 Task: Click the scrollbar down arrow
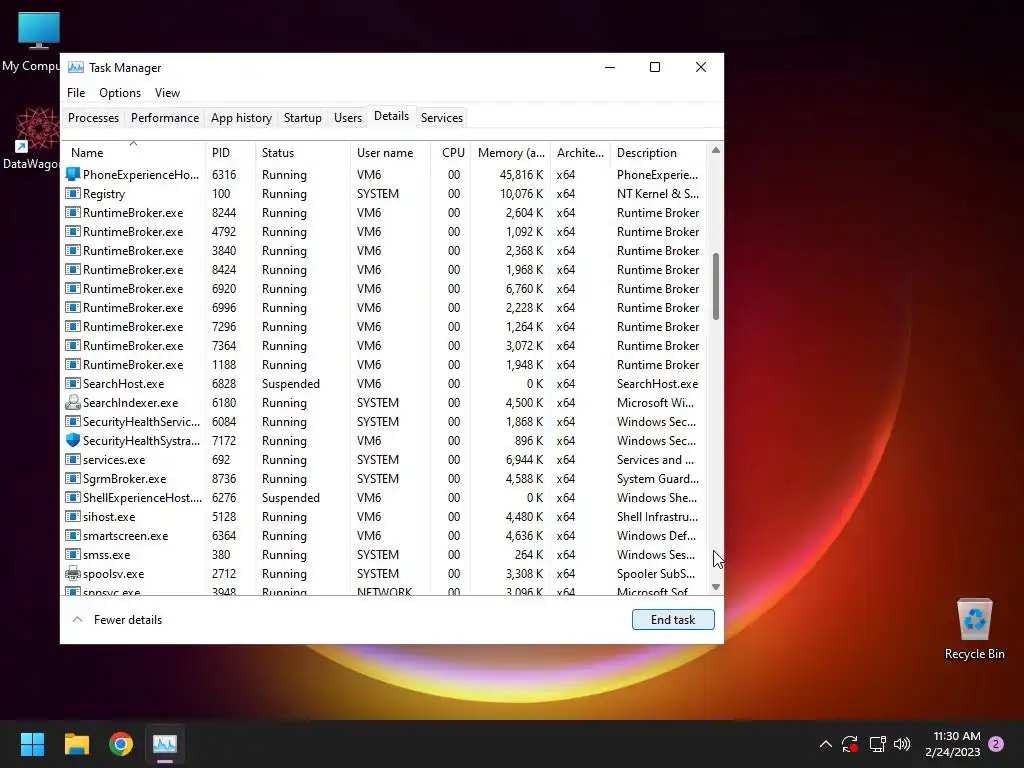(x=716, y=586)
